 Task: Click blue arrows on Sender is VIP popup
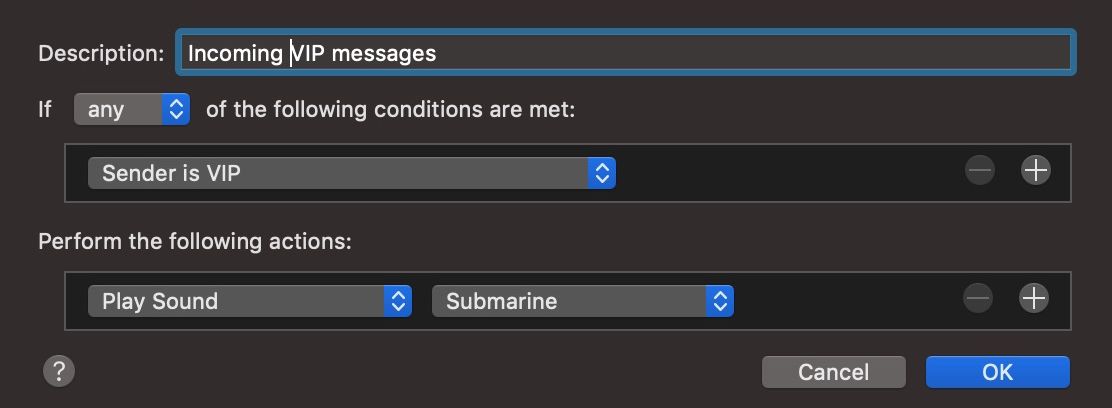pyautogui.click(x=602, y=173)
